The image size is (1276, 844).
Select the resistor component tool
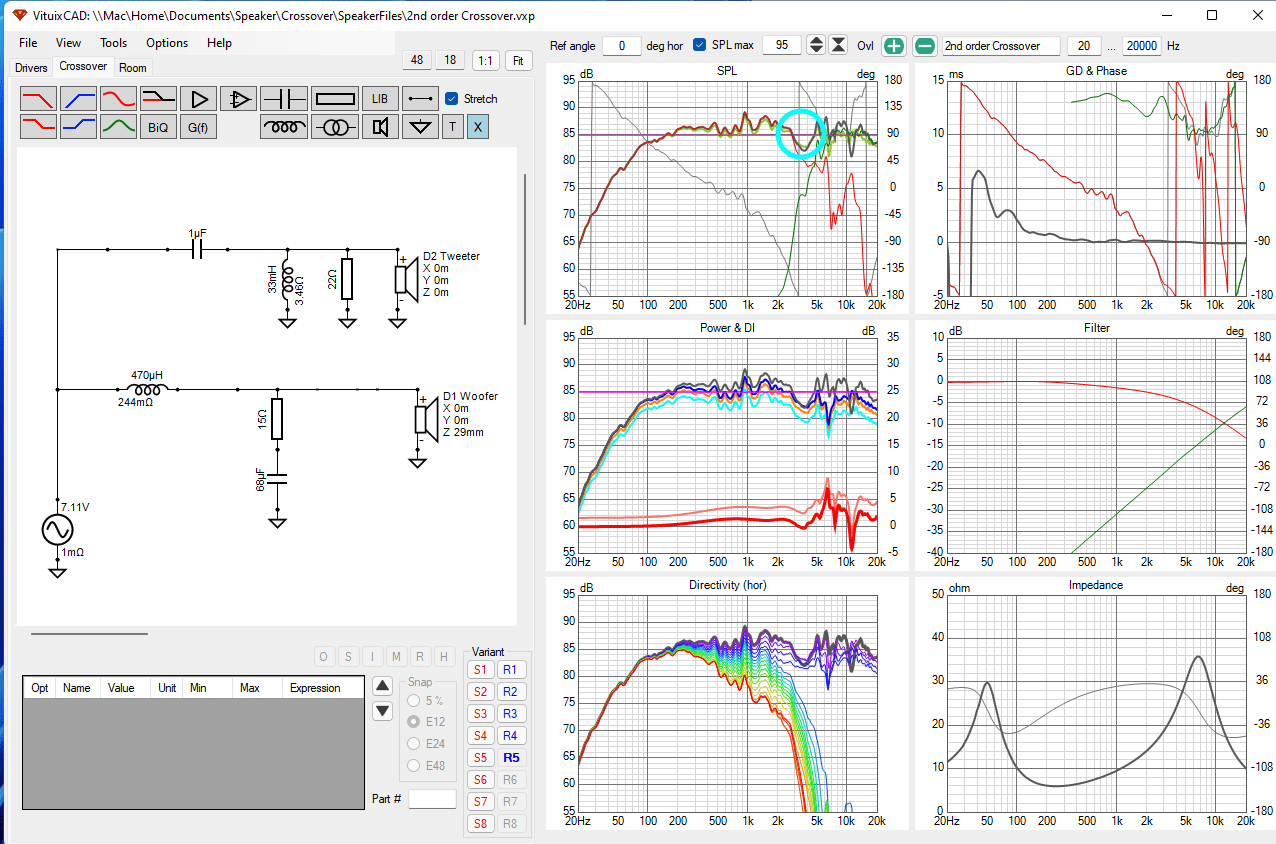[x=334, y=98]
